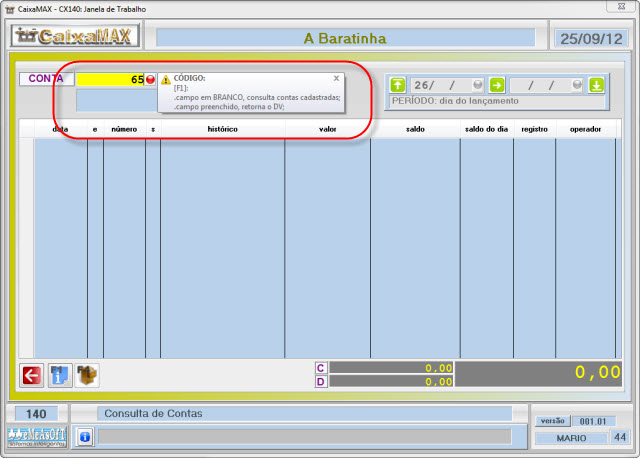Click the CaixaMAX logo at top left
Viewport: 640px width, 458px height.
[x=76, y=38]
